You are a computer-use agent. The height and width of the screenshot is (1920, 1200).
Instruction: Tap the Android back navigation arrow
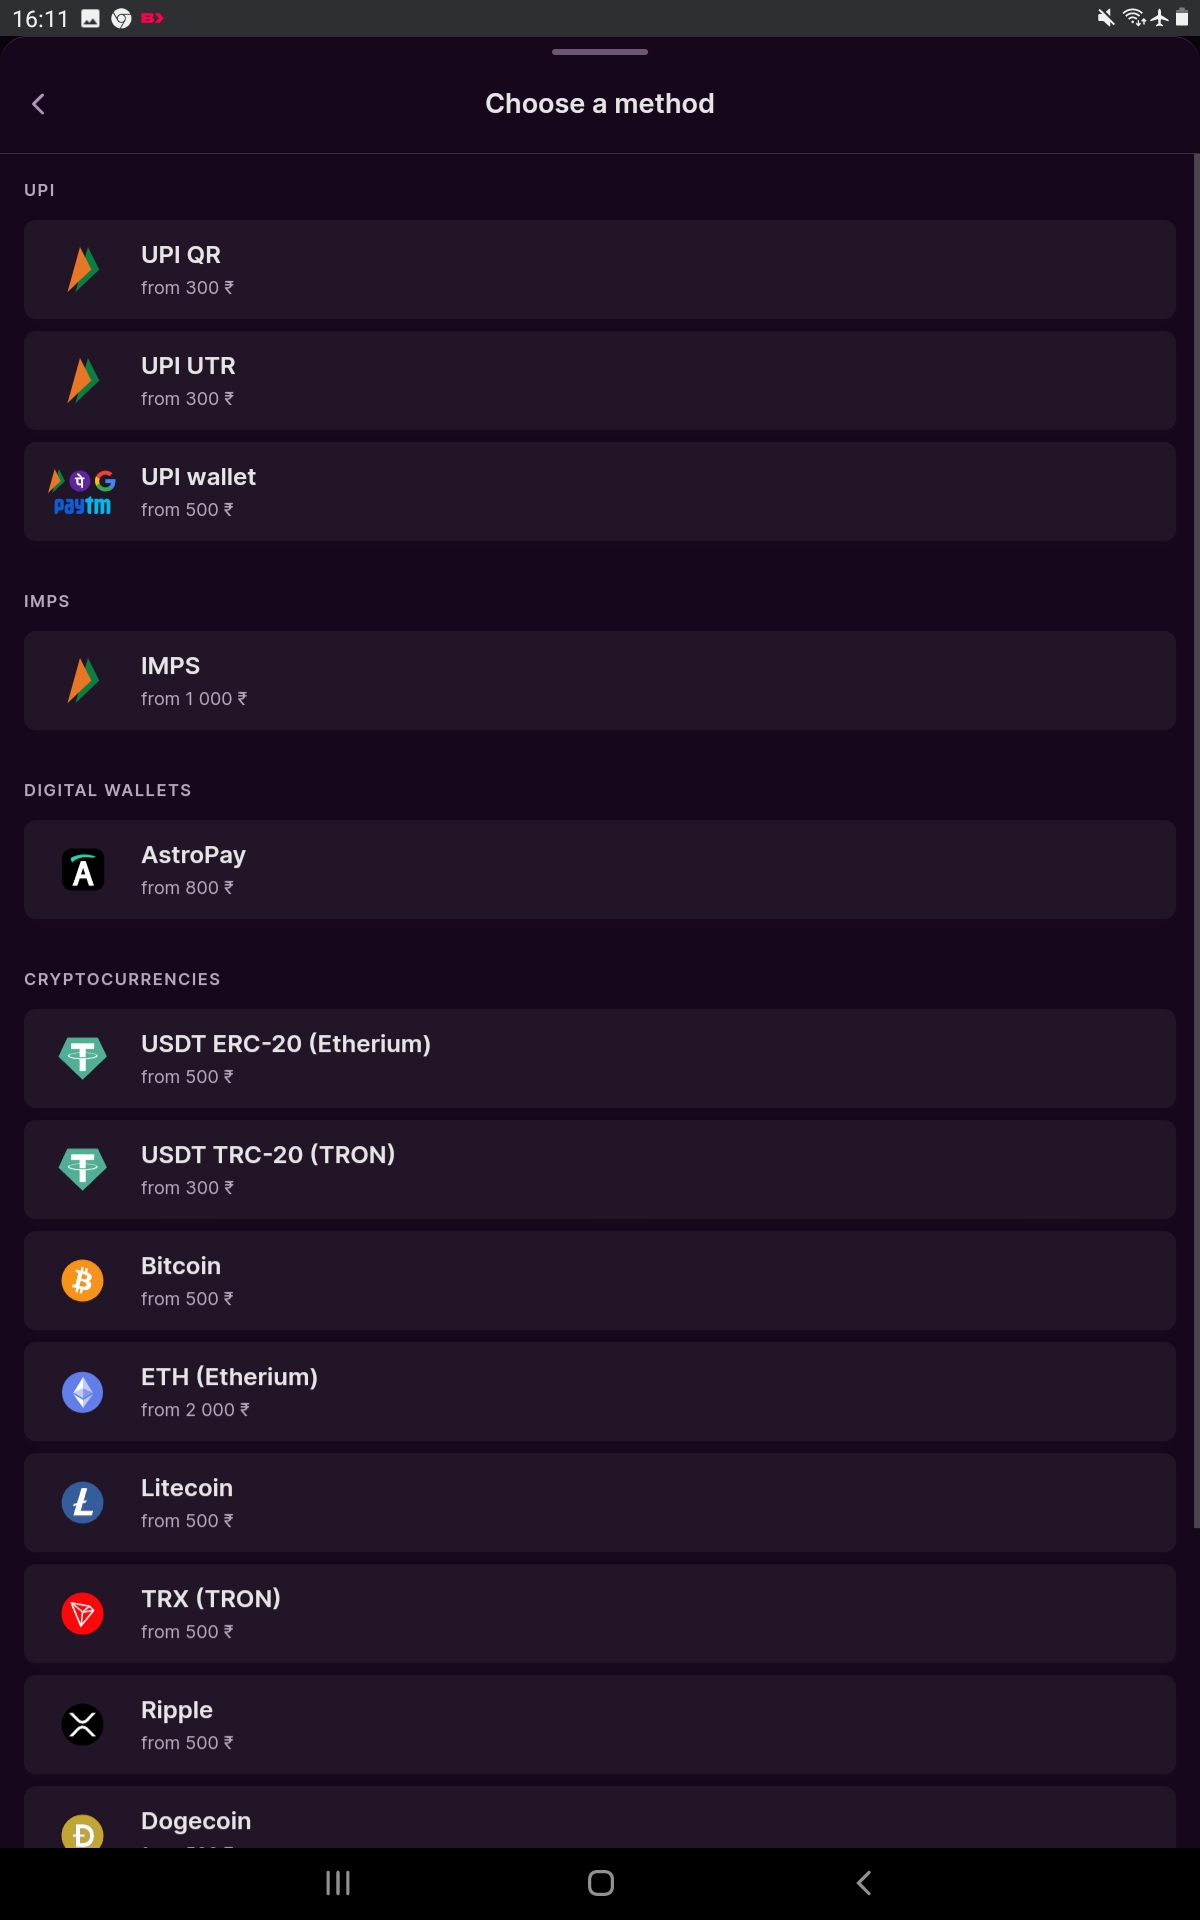pyautogui.click(x=863, y=1883)
